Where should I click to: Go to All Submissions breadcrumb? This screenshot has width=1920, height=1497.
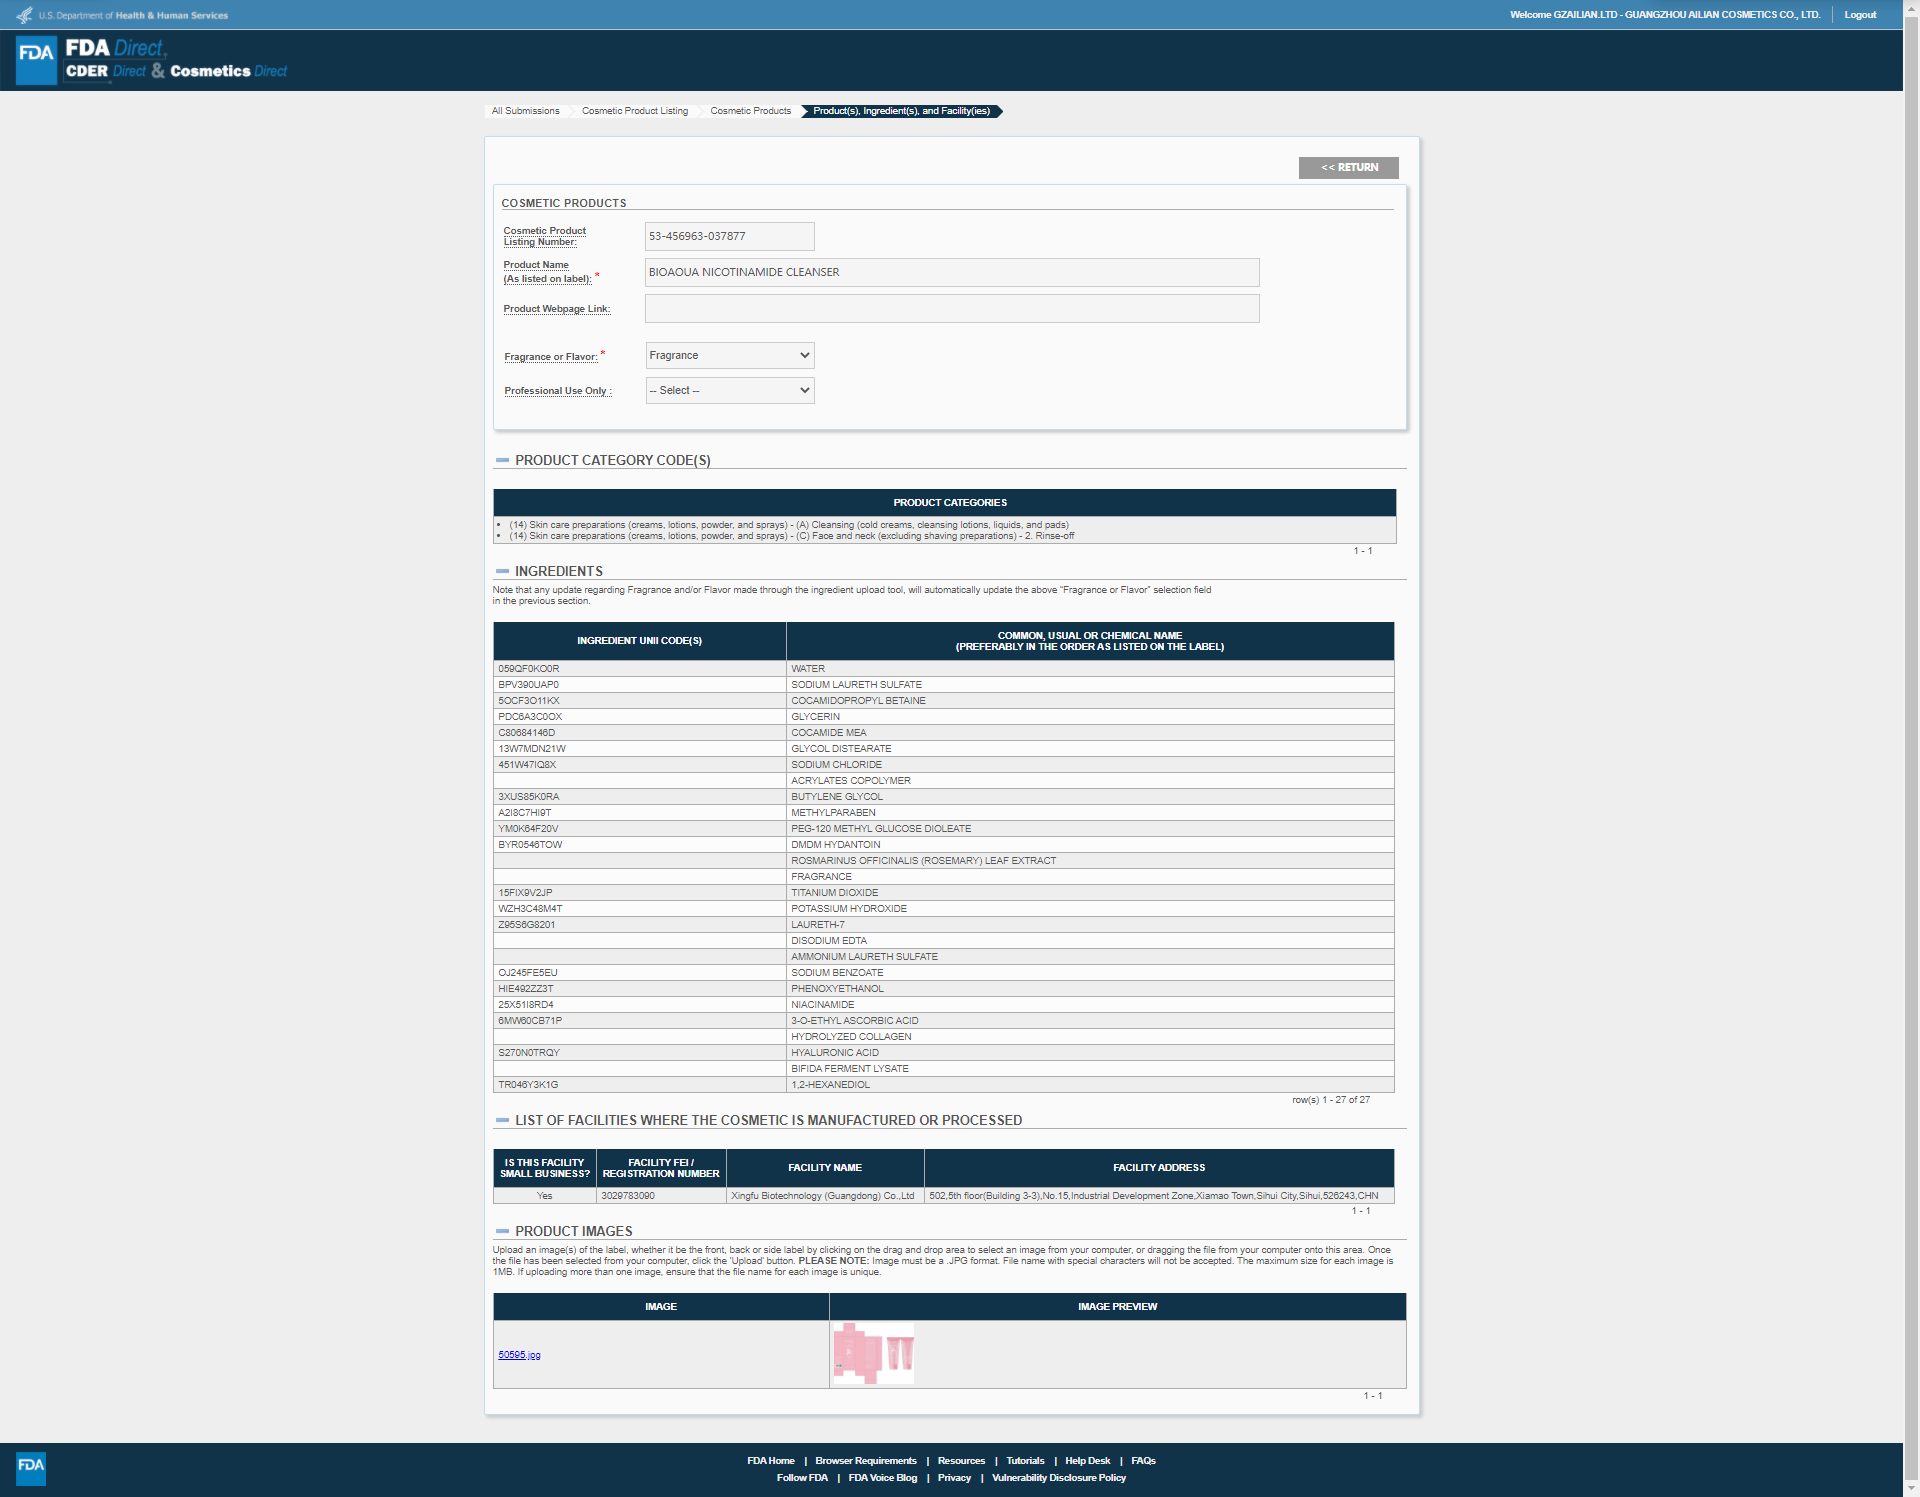click(525, 111)
